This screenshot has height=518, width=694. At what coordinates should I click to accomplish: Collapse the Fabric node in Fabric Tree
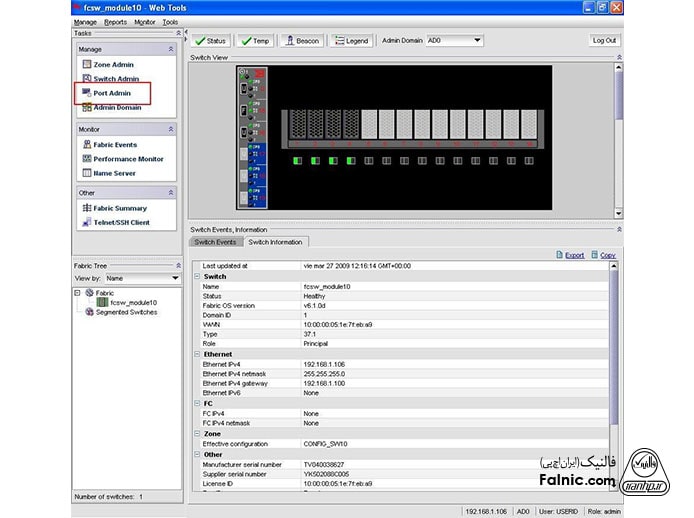78,293
